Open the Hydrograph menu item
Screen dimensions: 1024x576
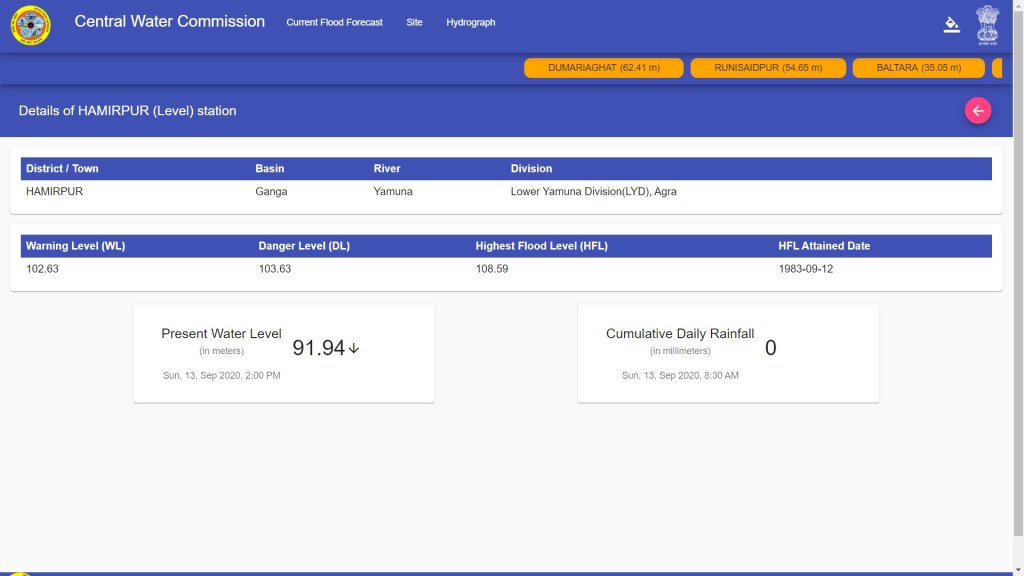pos(470,22)
